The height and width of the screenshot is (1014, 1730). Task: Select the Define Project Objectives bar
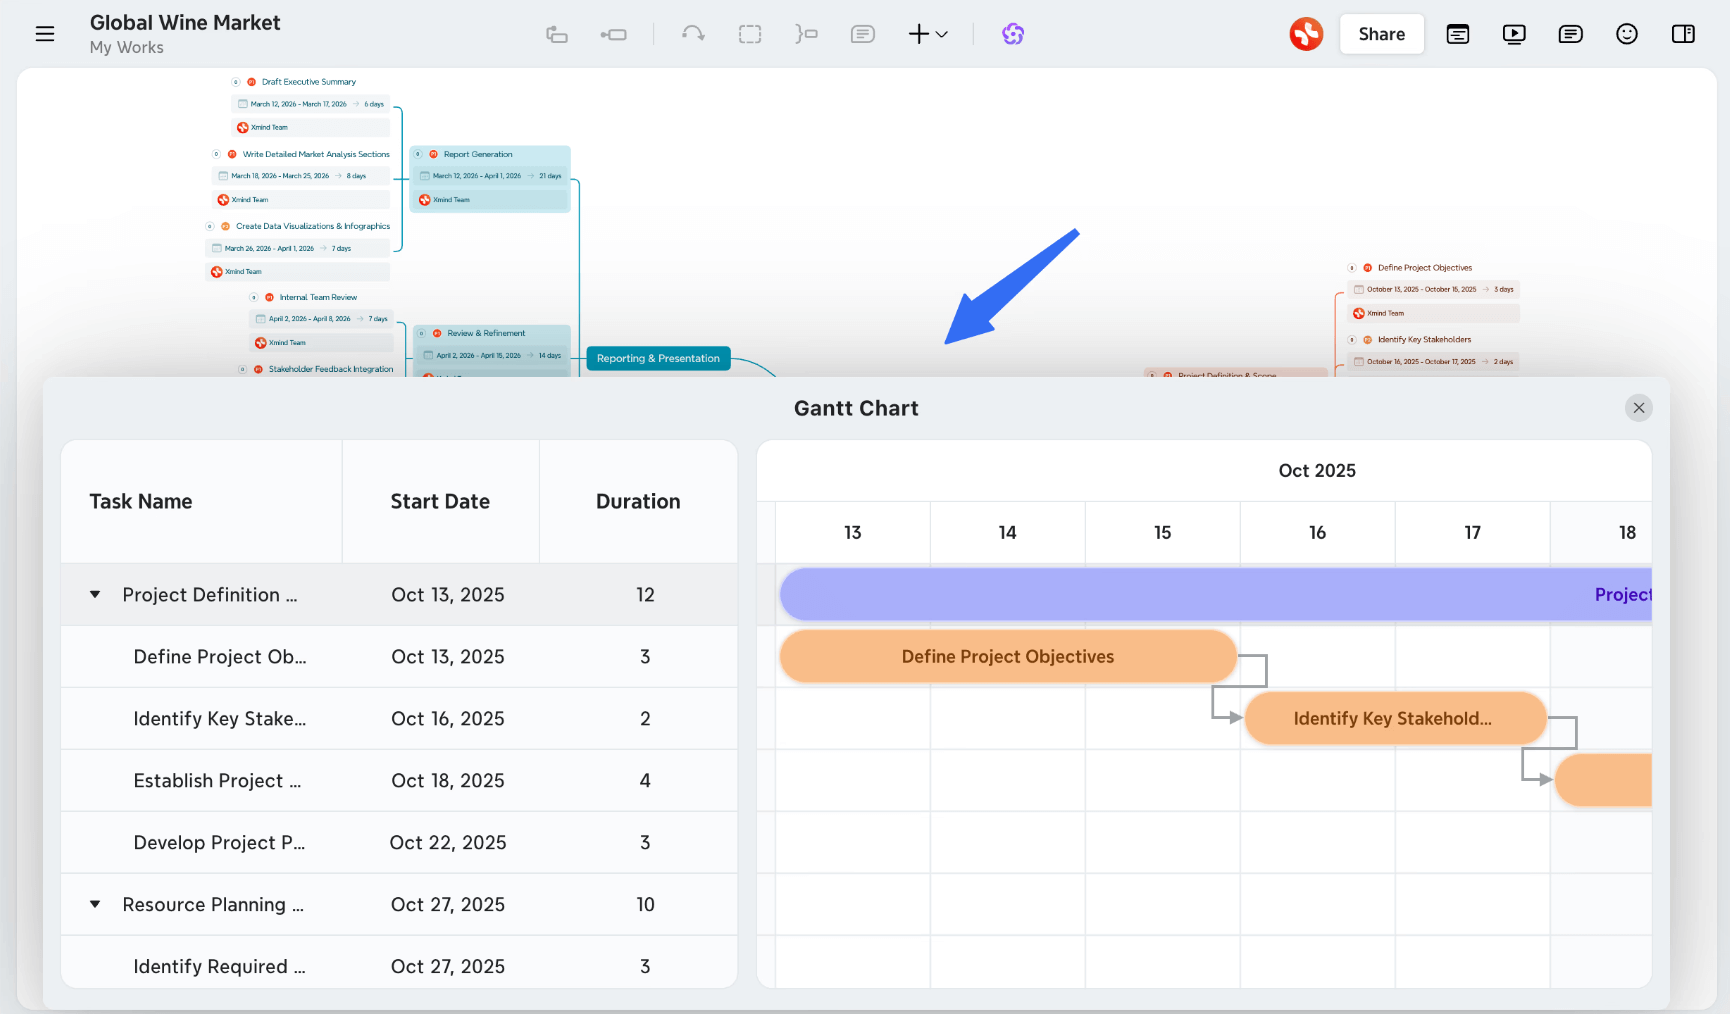[x=1007, y=656]
